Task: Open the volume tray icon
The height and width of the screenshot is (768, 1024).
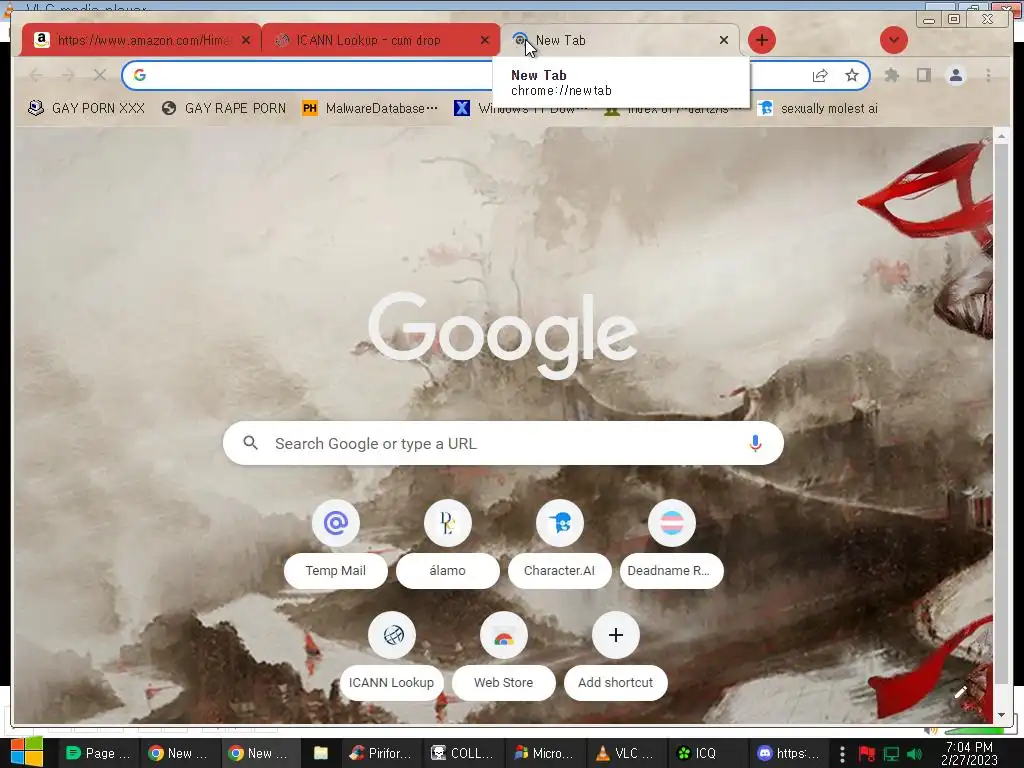Action: click(x=914, y=754)
